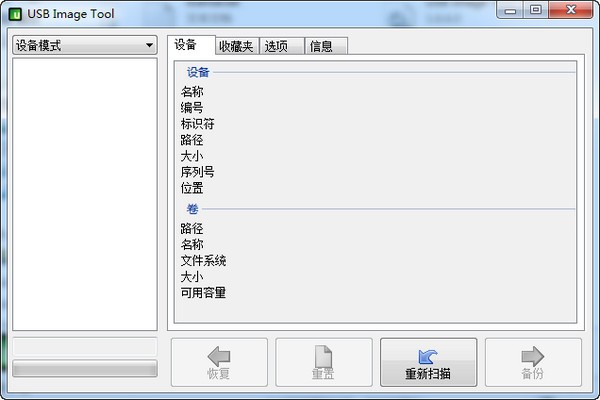
Task: Click the 卷 section header
Action: coord(192,209)
